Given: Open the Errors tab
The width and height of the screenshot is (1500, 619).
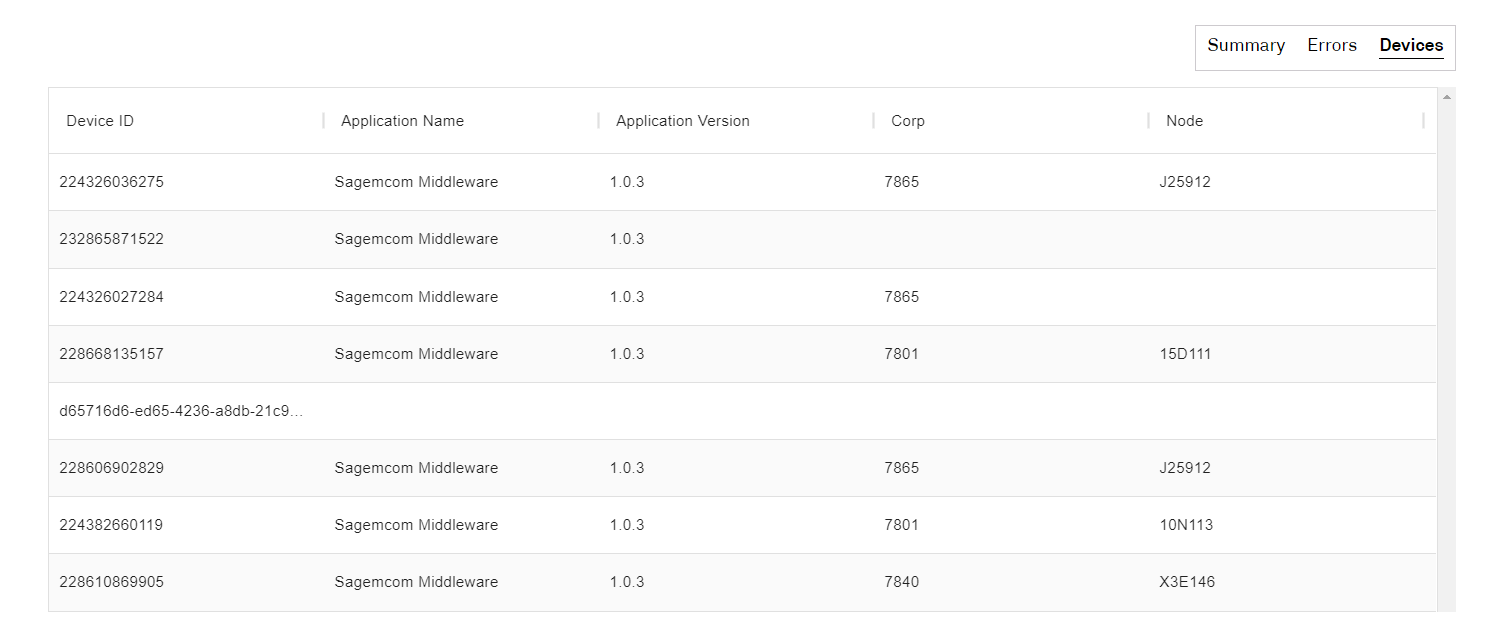Looking at the screenshot, I should (x=1331, y=46).
